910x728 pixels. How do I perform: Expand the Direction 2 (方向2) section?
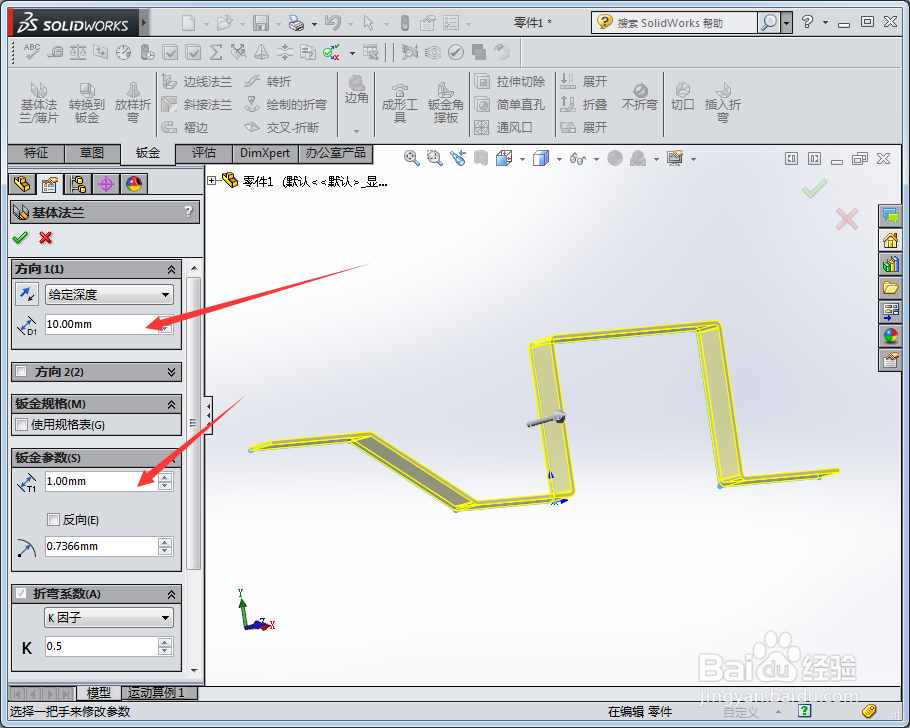point(171,372)
